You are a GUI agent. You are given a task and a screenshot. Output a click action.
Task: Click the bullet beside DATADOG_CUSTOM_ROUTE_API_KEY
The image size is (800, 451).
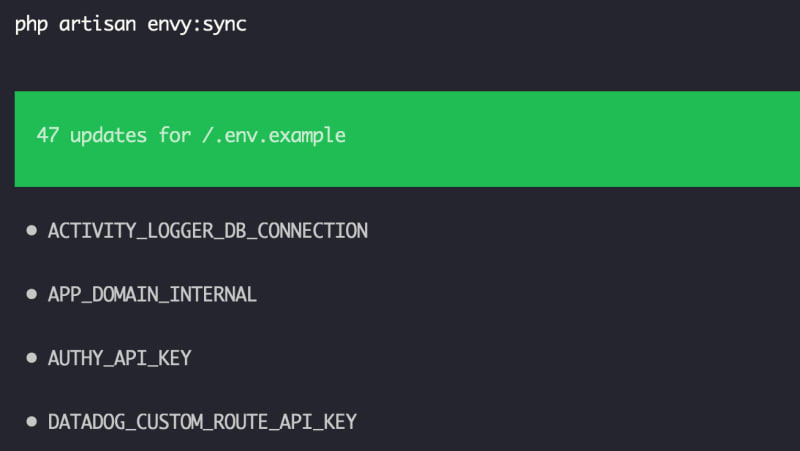[32, 422]
